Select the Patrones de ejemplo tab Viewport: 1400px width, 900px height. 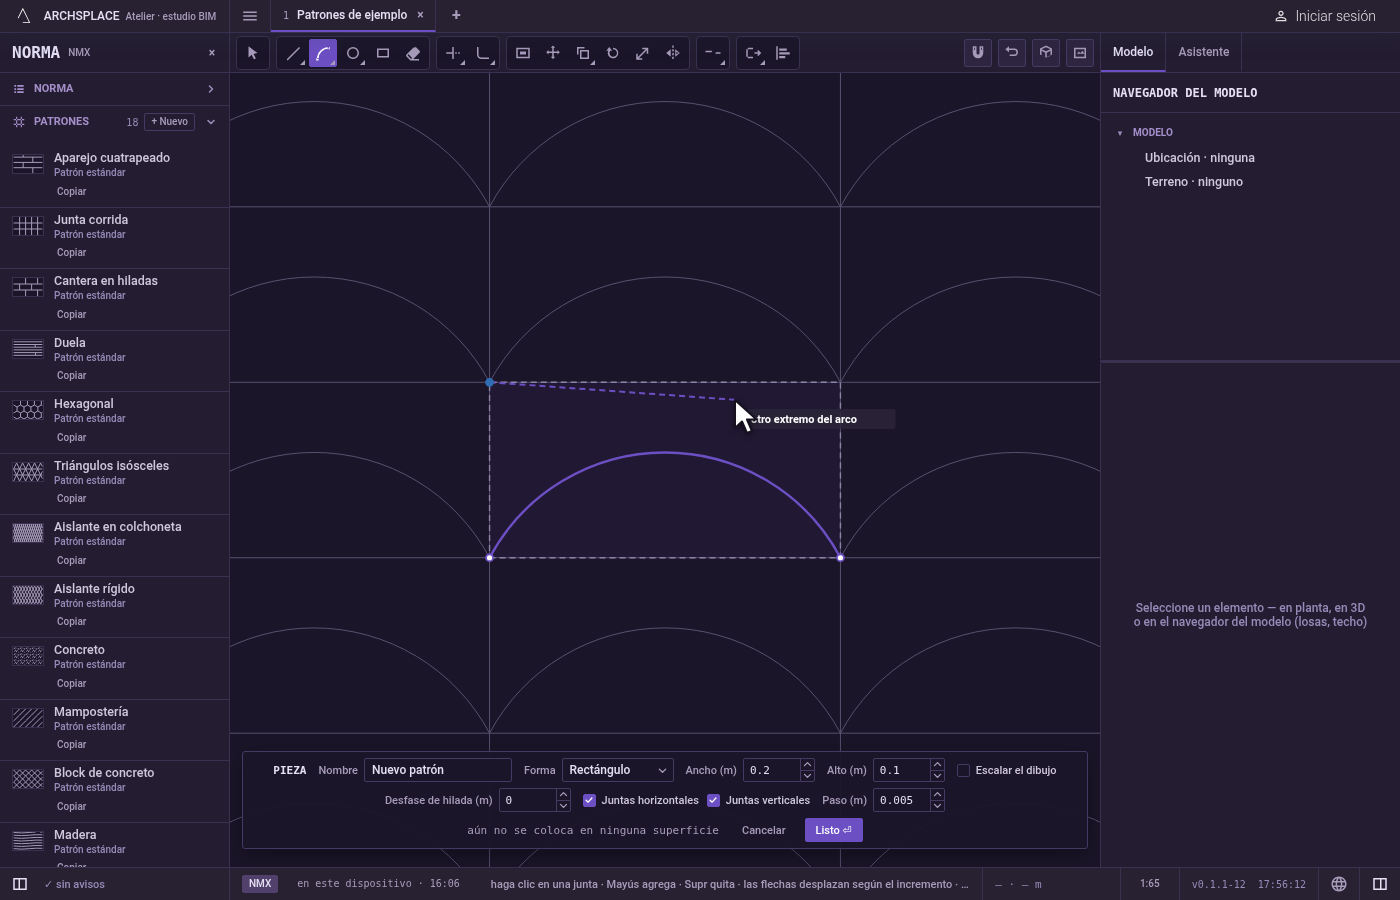point(351,15)
